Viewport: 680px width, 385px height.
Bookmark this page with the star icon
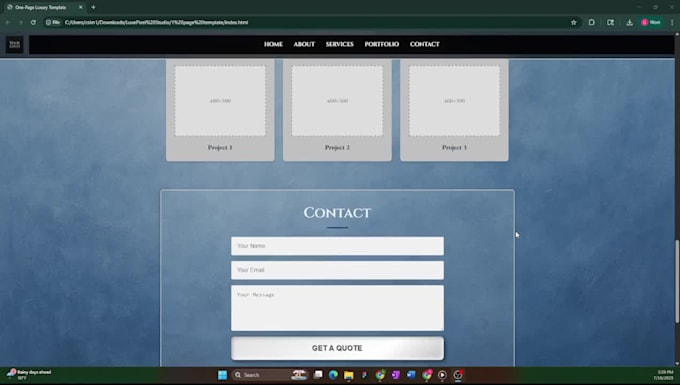pyautogui.click(x=574, y=22)
